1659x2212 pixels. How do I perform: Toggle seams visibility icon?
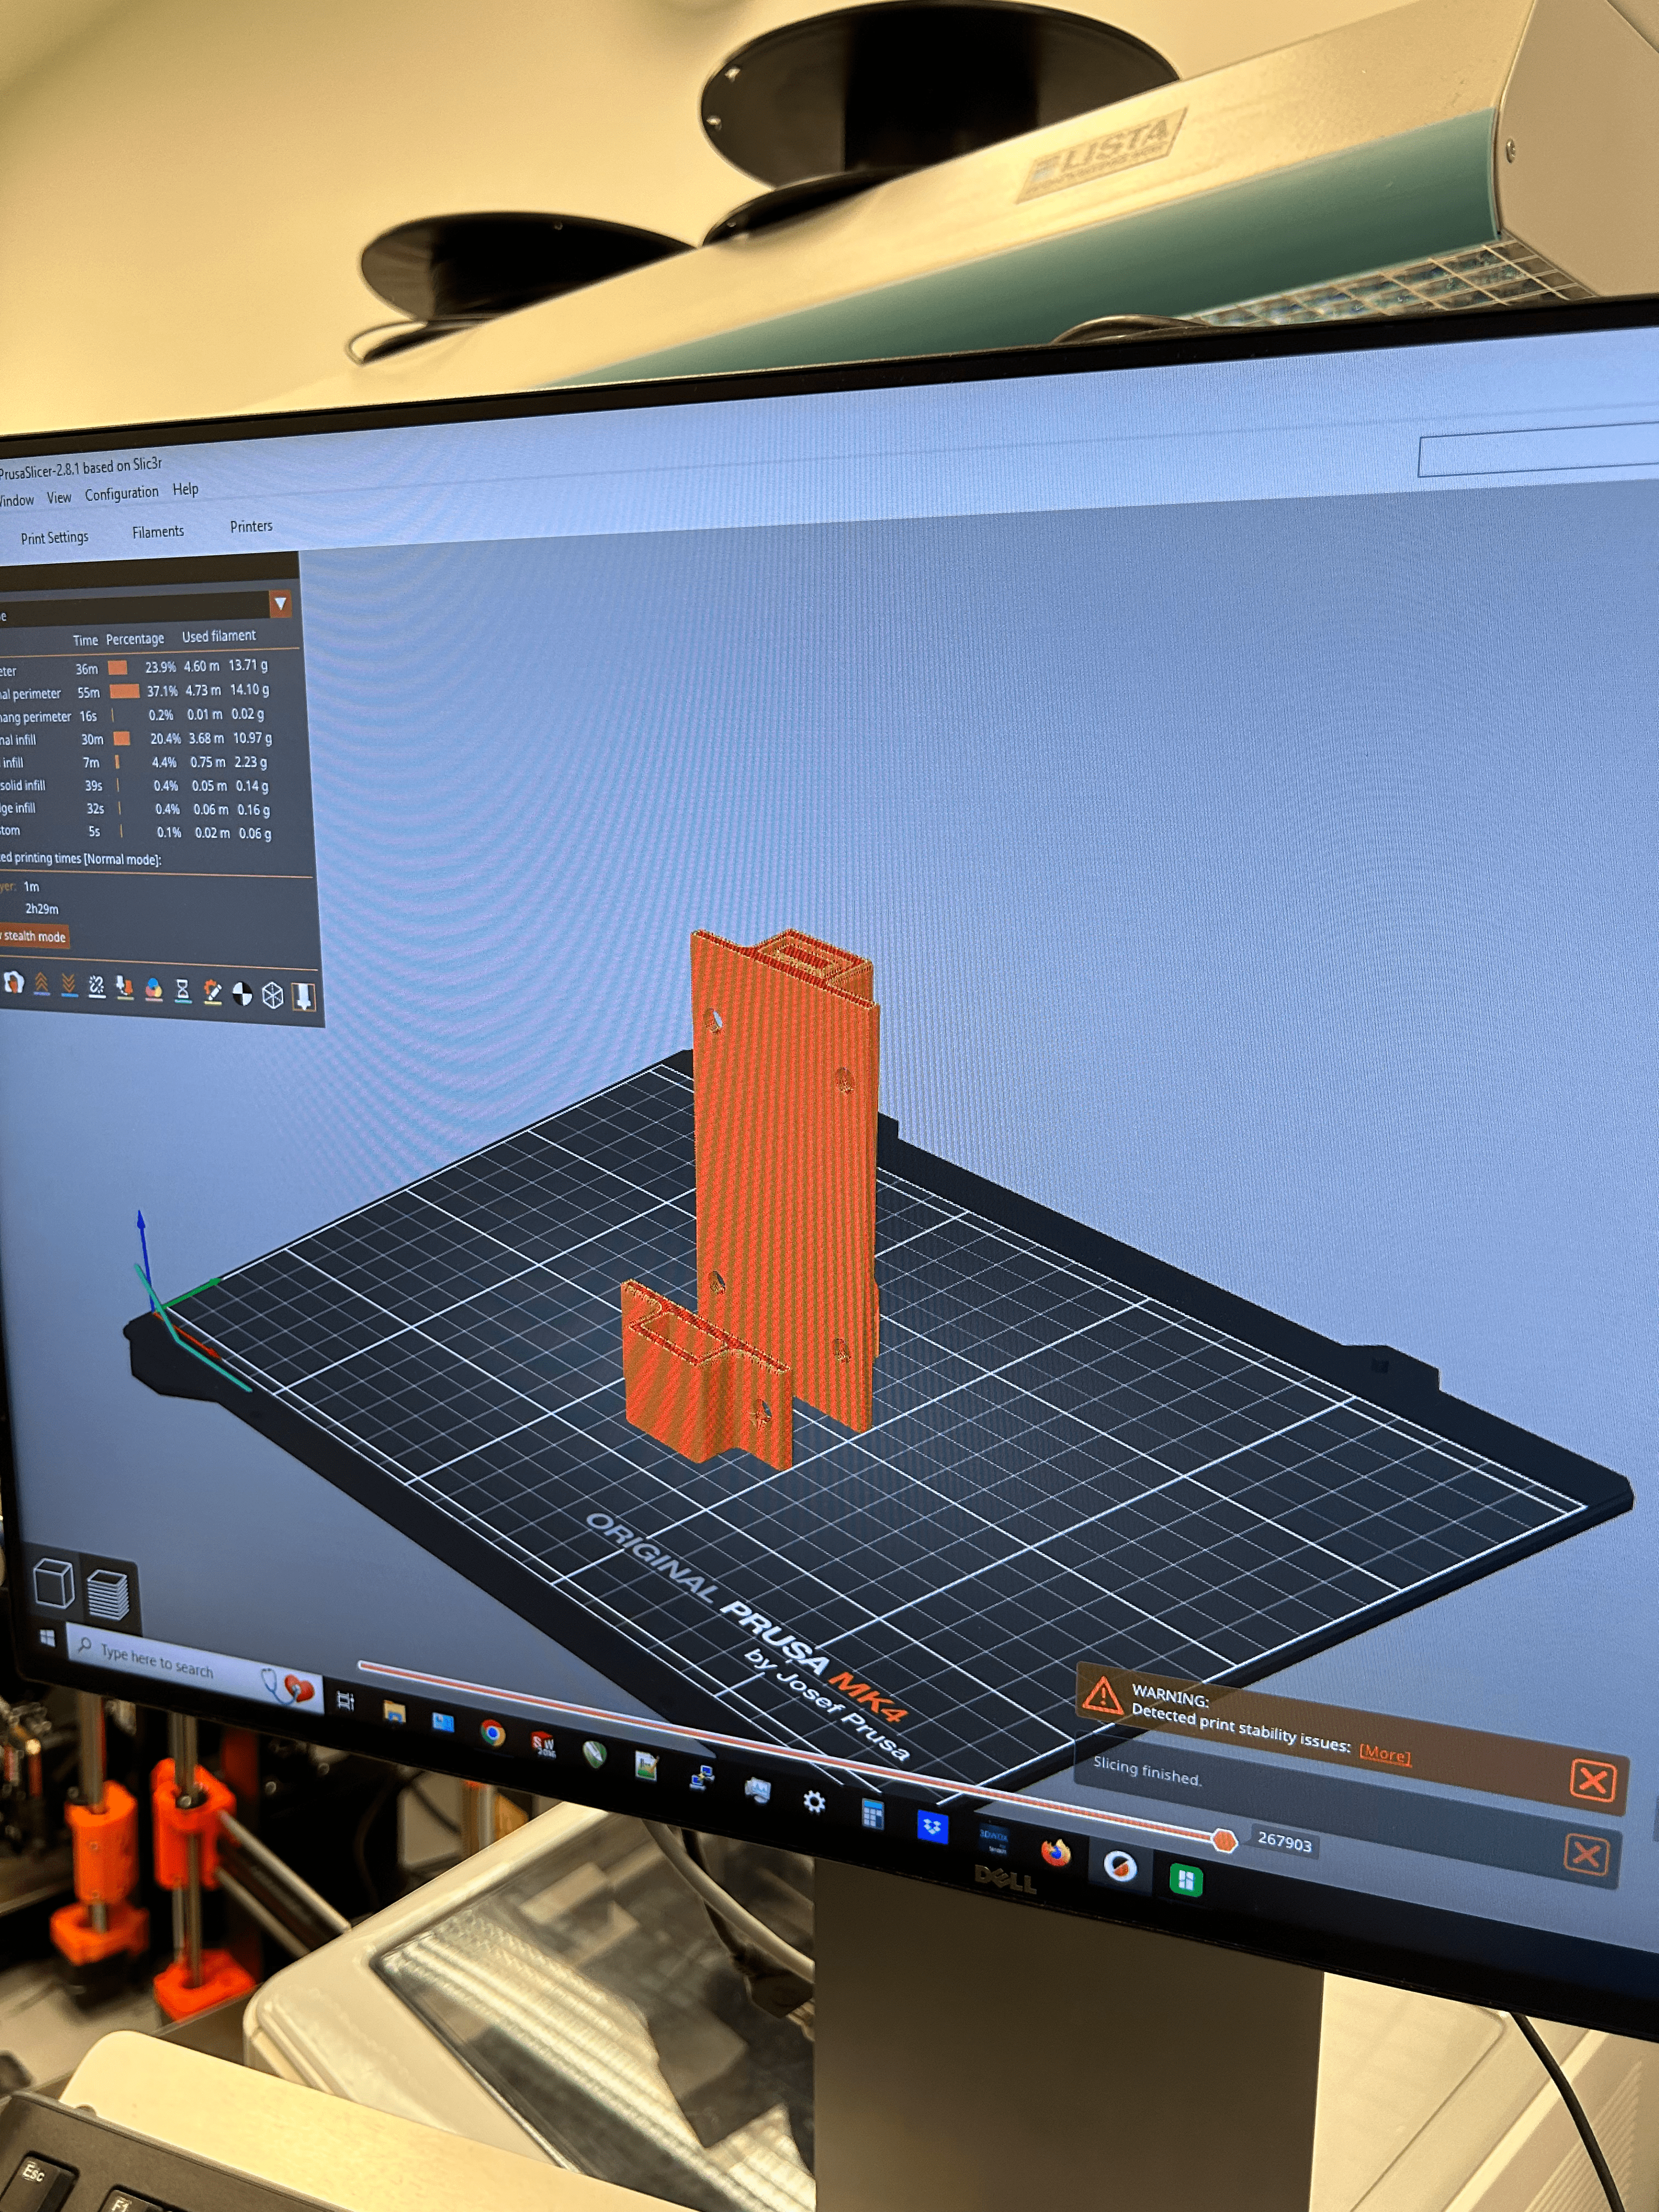[96, 987]
